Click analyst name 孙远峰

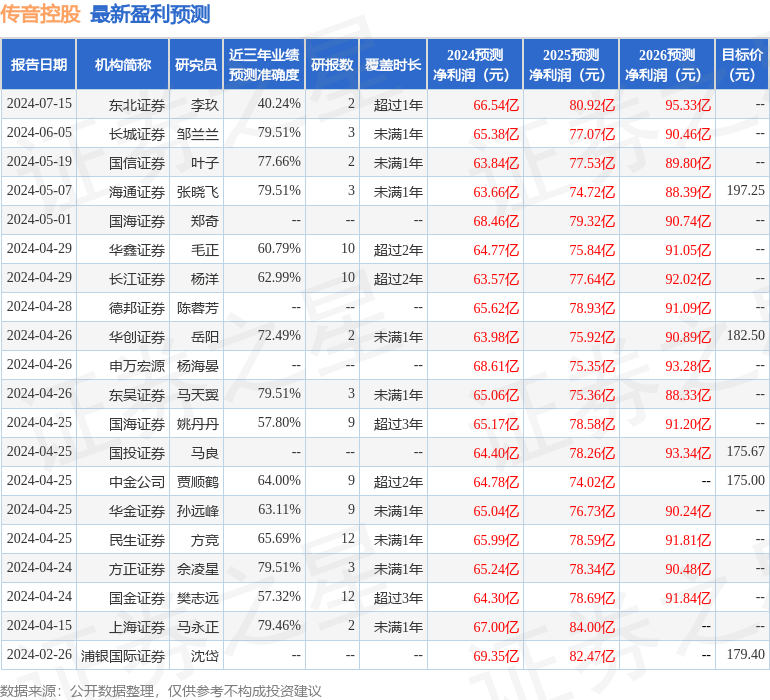coord(197,511)
